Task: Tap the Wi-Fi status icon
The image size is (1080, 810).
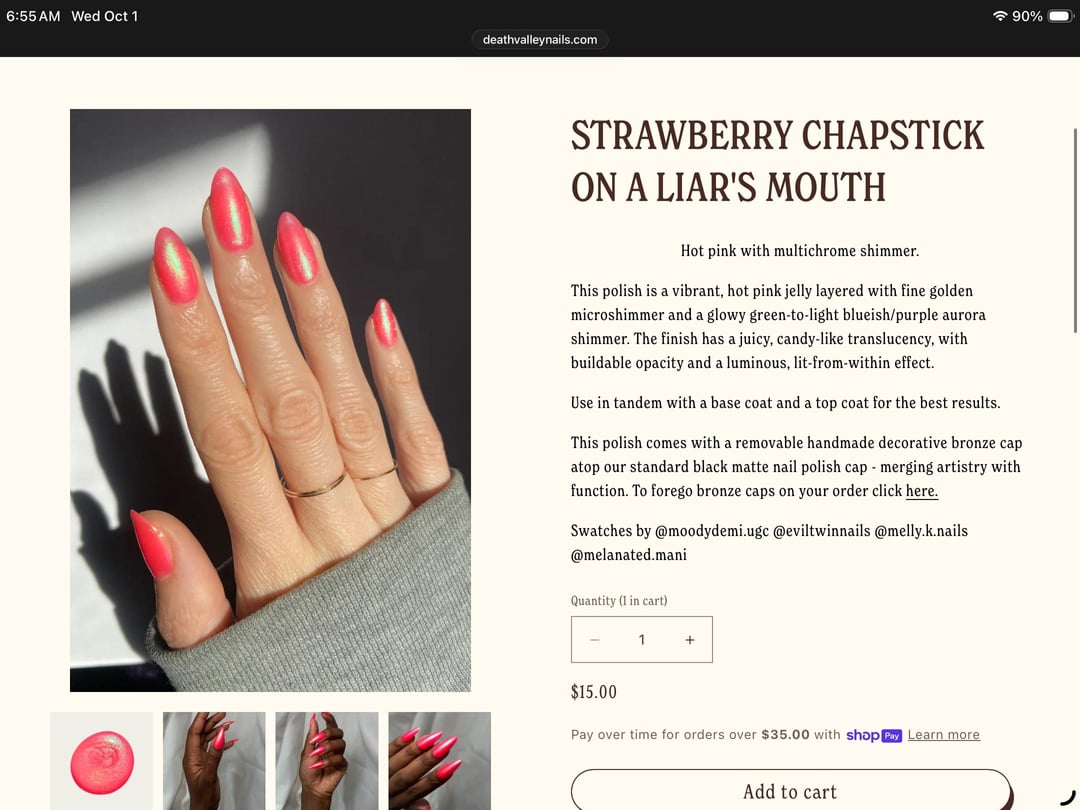Action: pyautogui.click(x=999, y=16)
